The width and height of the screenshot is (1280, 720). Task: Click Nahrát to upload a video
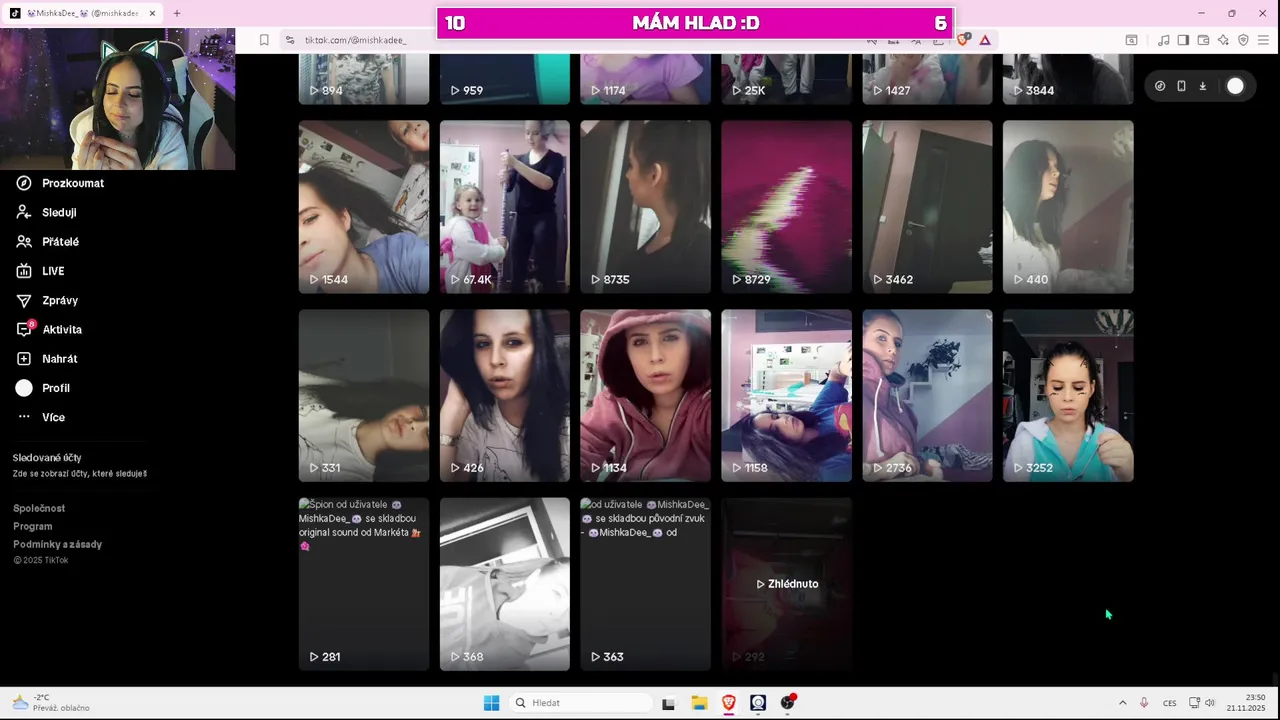click(x=46, y=358)
